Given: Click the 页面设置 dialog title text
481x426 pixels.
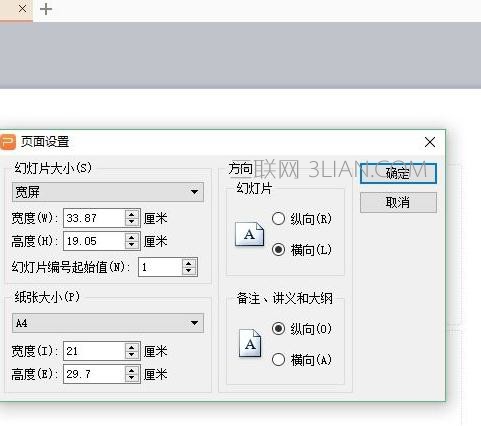Looking at the screenshot, I should point(45,142).
